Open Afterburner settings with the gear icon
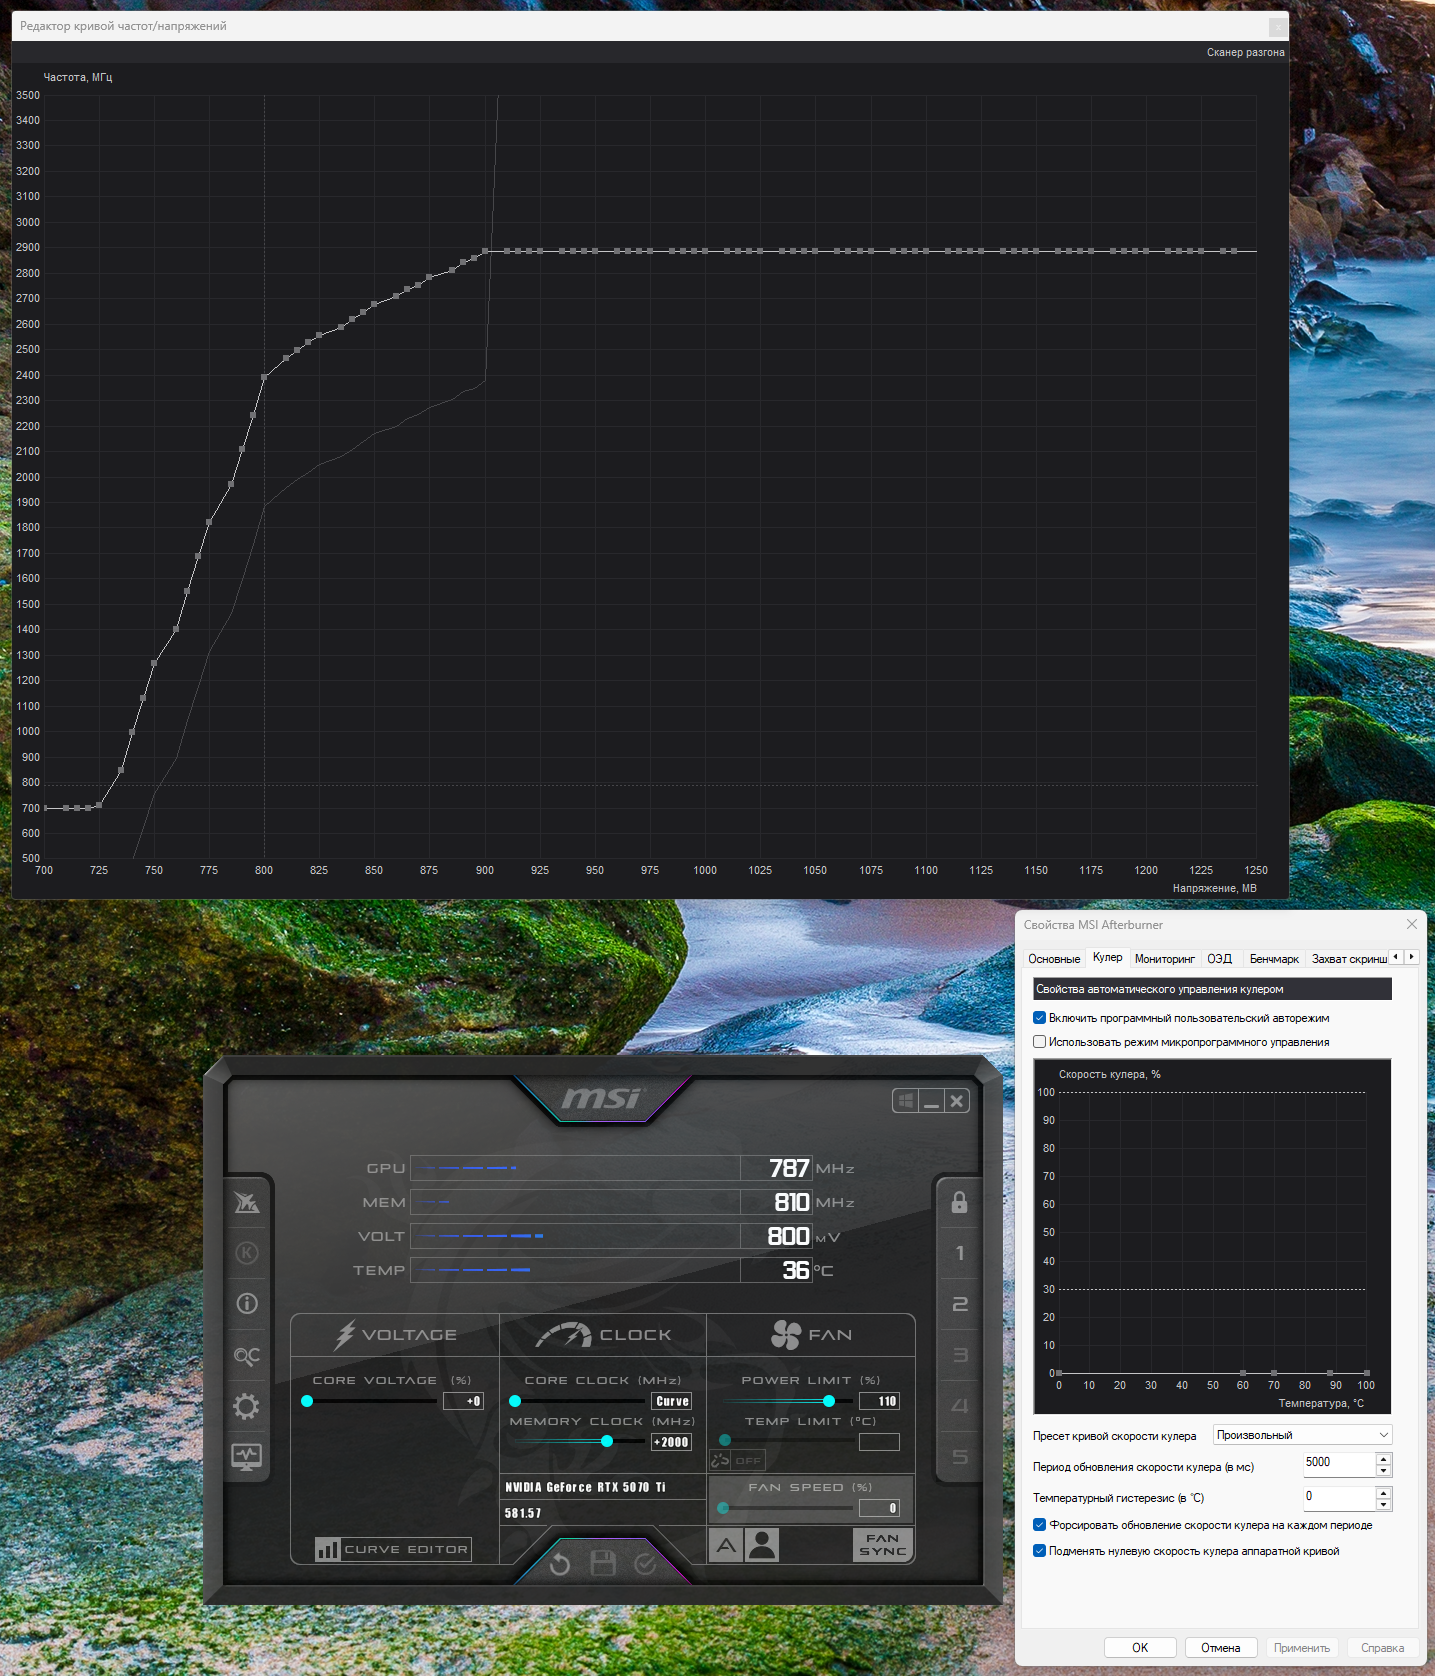The image size is (1435, 1676). 246,1407
